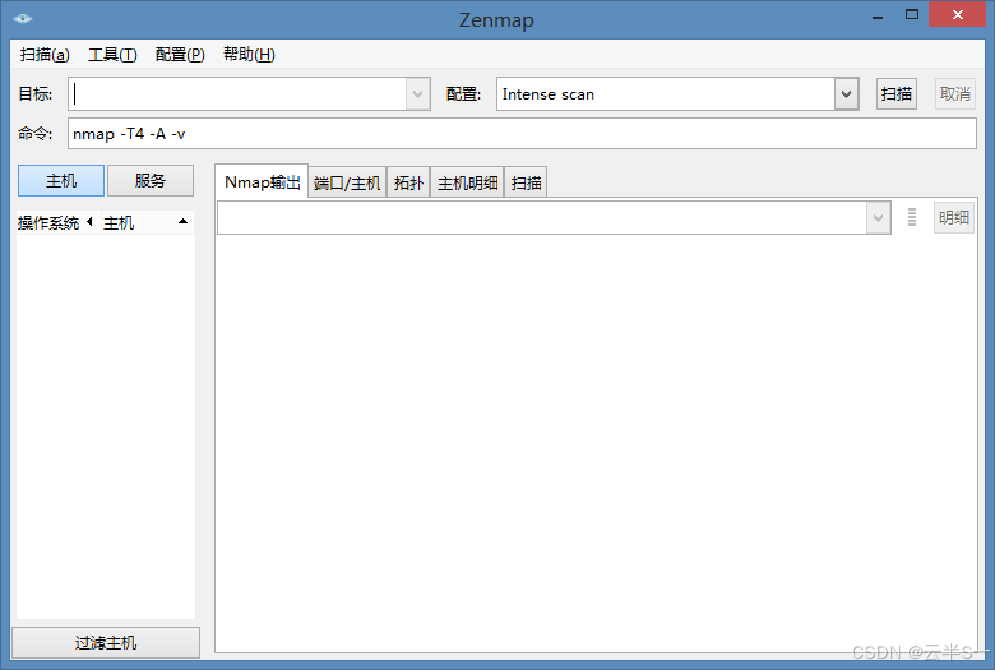Switch to the Nmap输出 tab

click(x=262, y=183)
